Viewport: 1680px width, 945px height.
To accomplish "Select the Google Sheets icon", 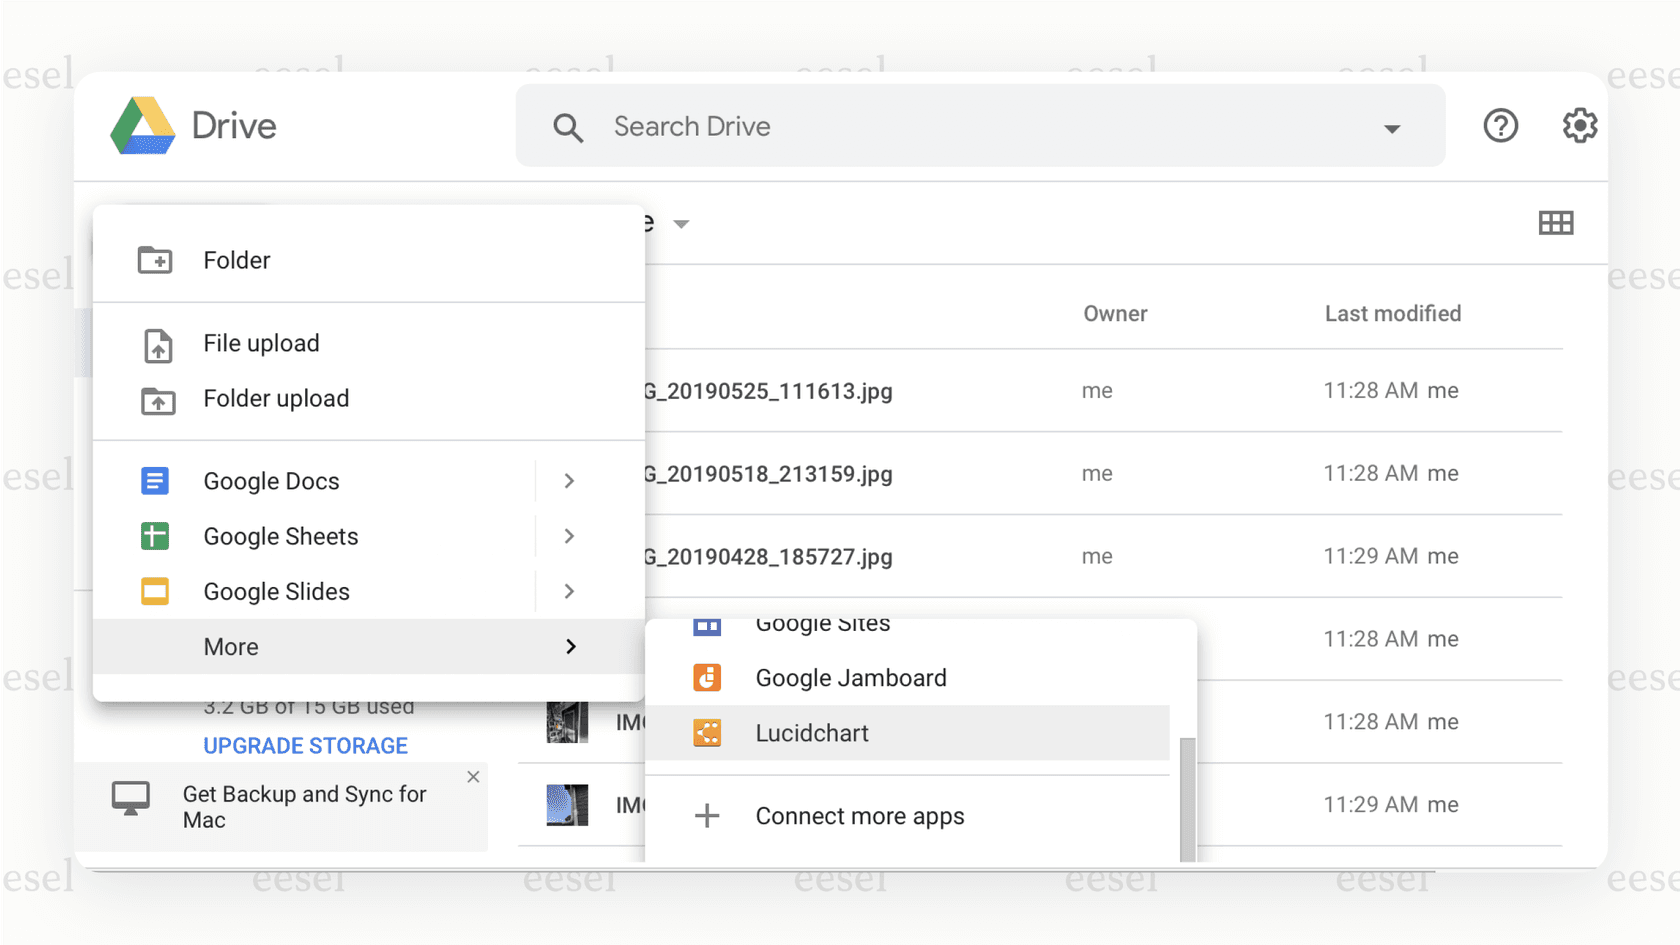I will (x=155, y=536).
